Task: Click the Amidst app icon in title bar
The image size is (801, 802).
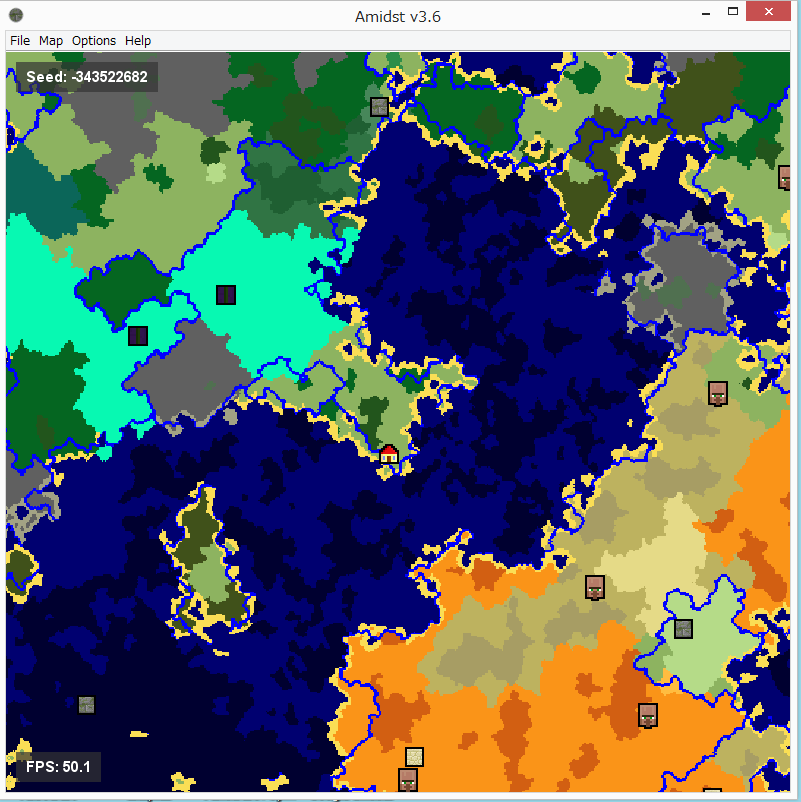Action: pyautogui.click(x=16, y=15)
